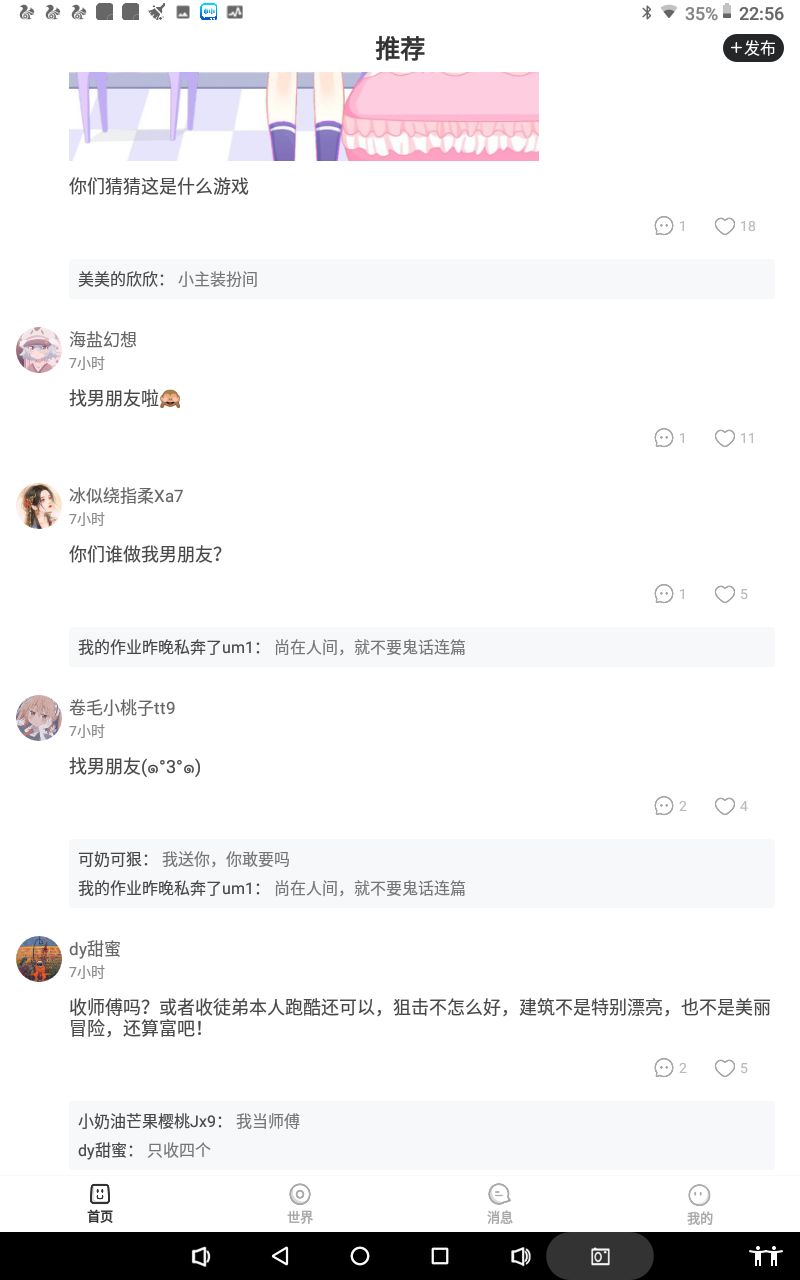The height and width of the screenshot is (1280, 800).
Task: Tap the screenshot camera icon in navigation bar
Action: [x=600, y=1256]
